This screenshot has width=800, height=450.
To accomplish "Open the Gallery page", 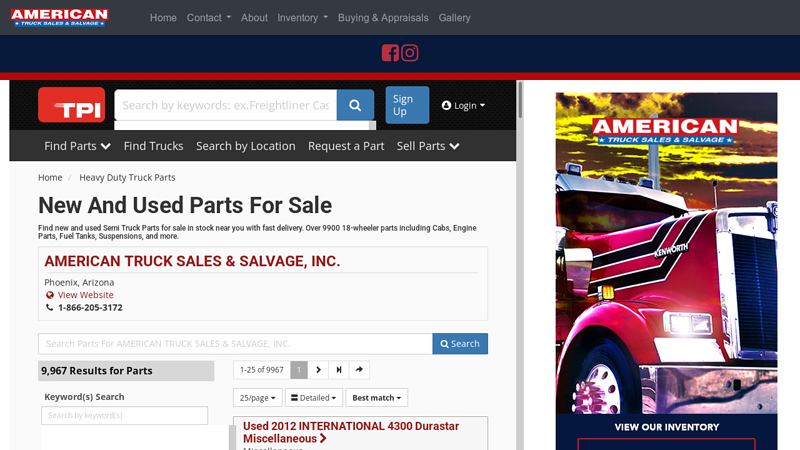I will [455, 18].
